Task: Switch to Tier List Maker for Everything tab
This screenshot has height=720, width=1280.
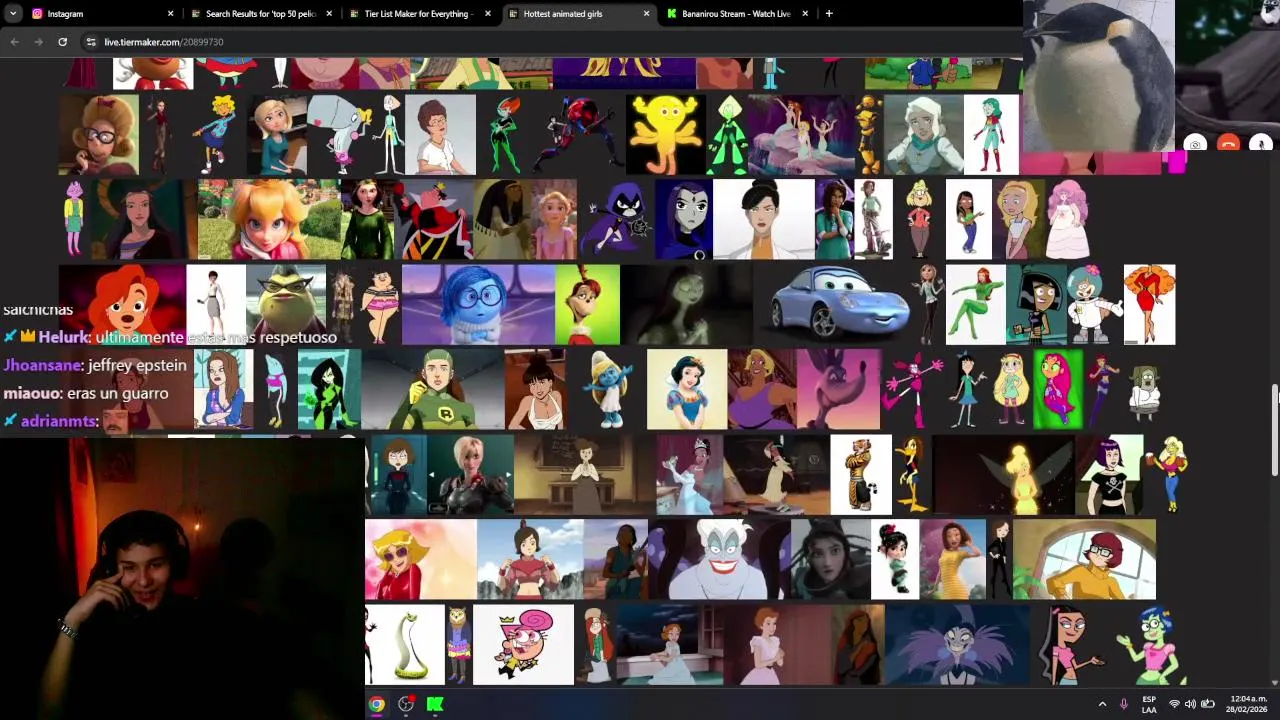Action: pyautogui.click(x=417, y=14)
